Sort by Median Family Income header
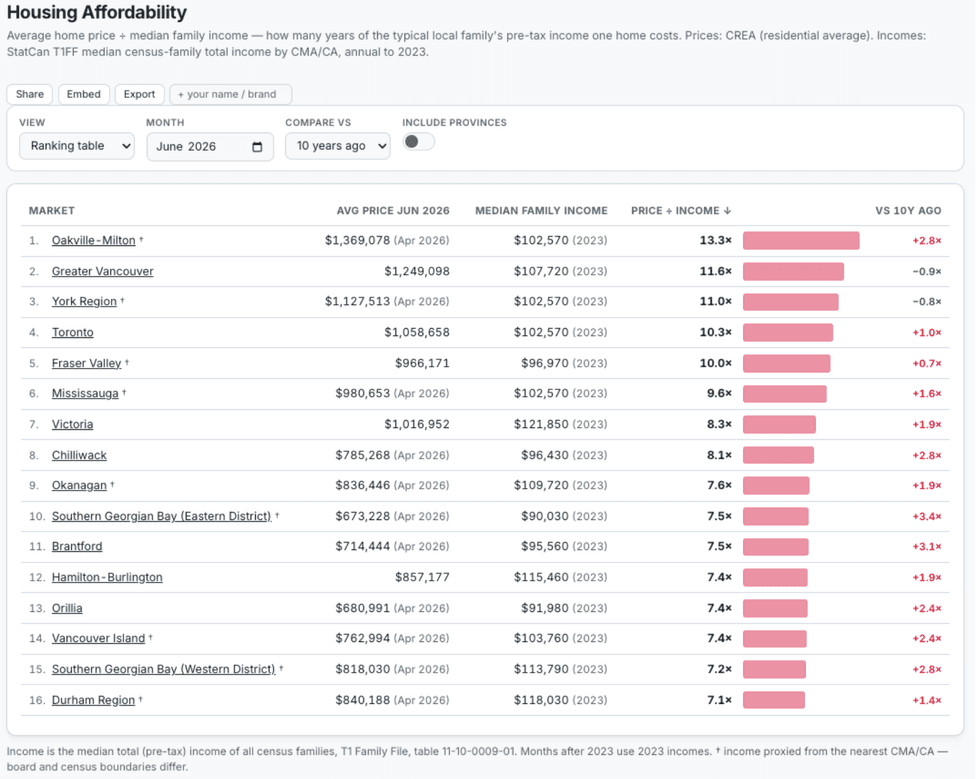 click(541, 211)
